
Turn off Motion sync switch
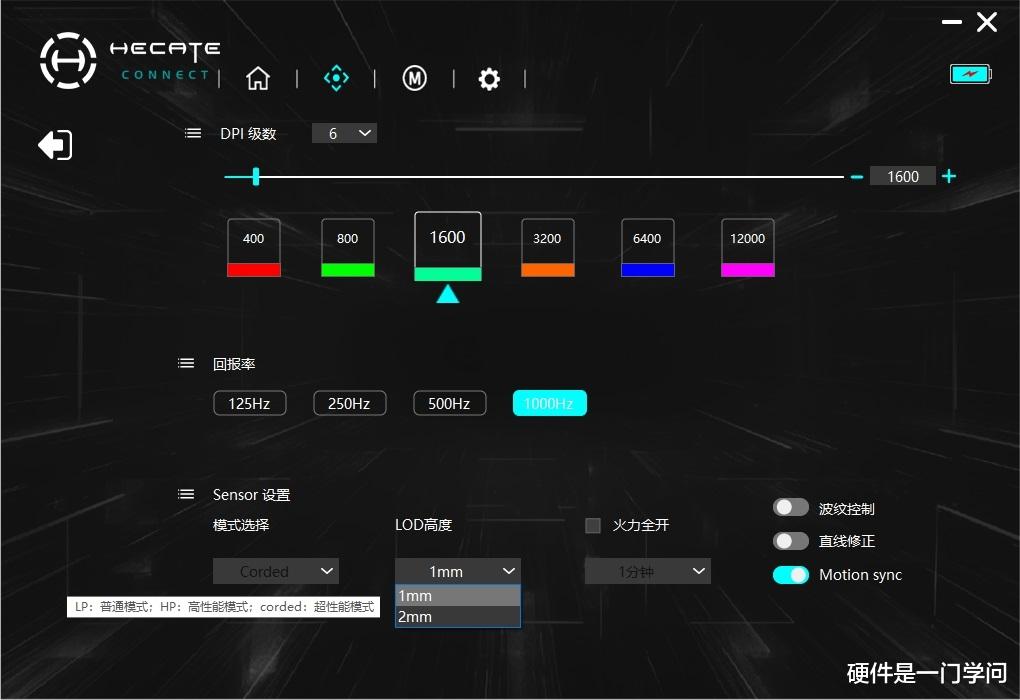pos(790,574)
